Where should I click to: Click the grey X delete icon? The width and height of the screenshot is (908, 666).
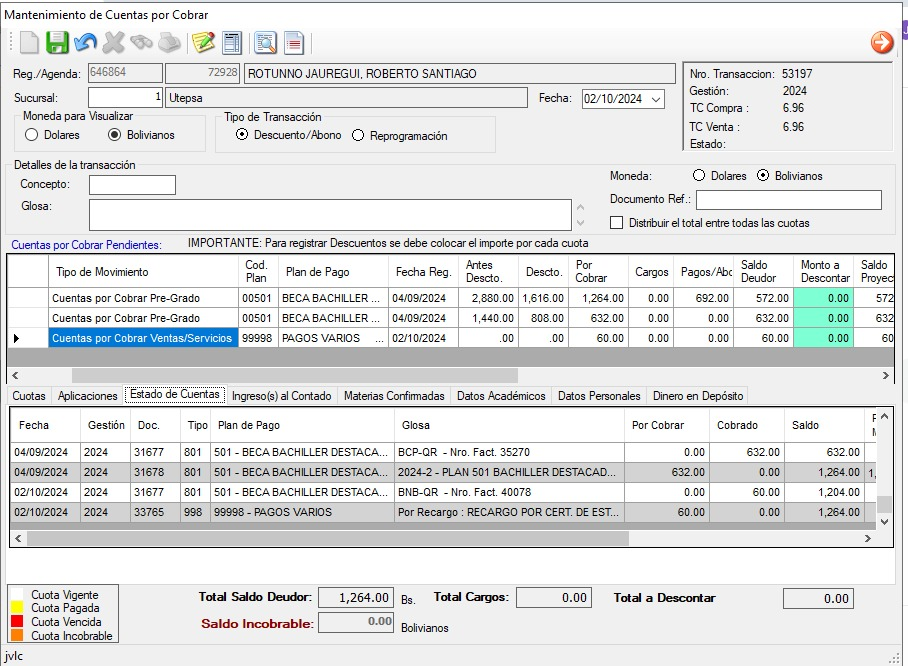pyautogui.click(x=114, y=42)
